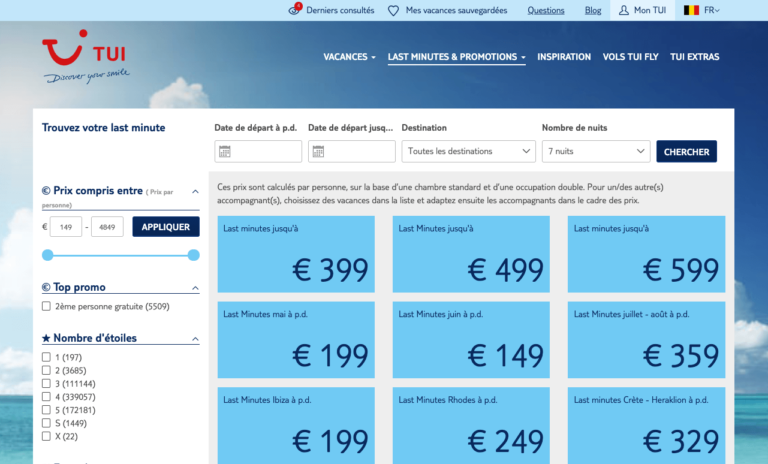Go to Vols TUI Fly
This screenshot has width=768, height=464.
pyautogui.click(x=630, y=57)
